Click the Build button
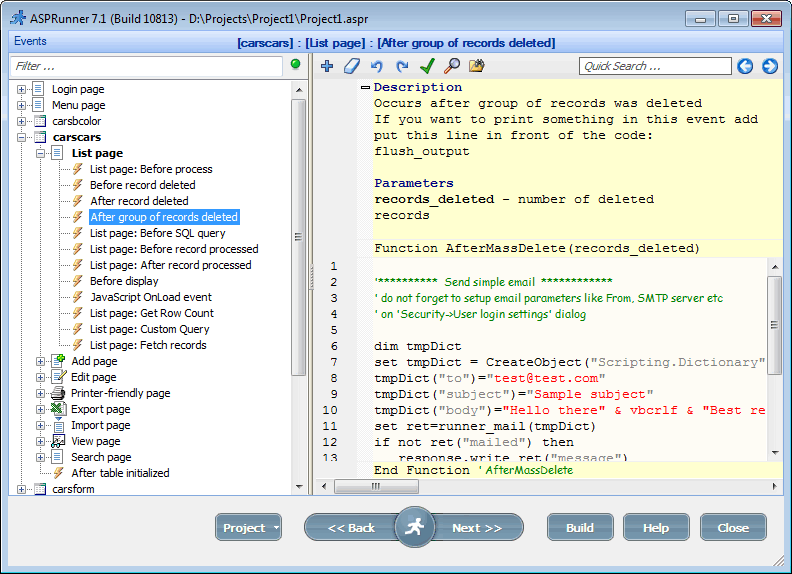 pos(580,528)
